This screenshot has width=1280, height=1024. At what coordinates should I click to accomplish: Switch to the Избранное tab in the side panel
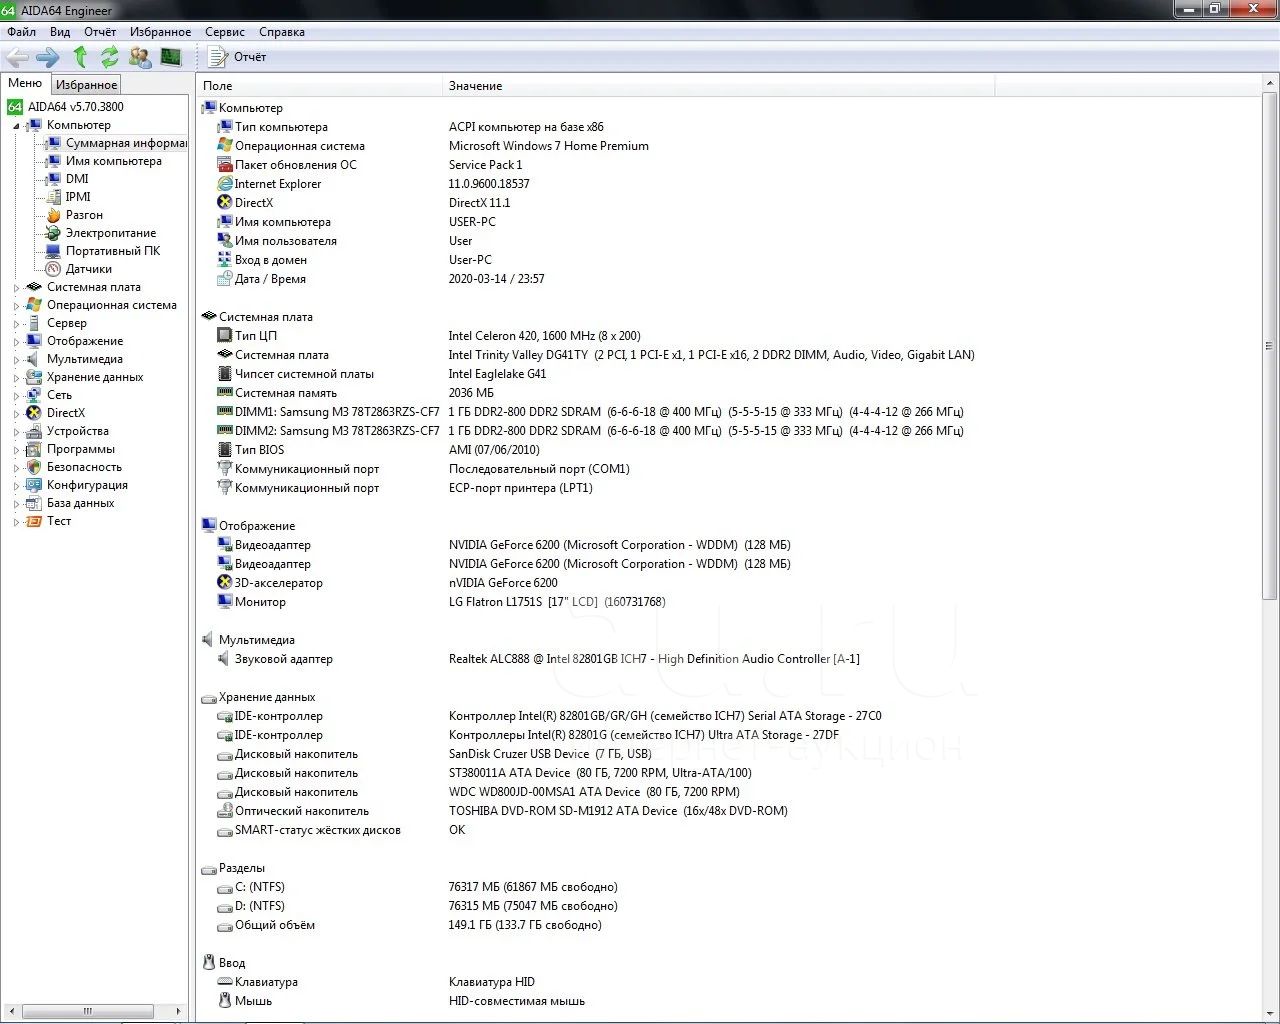pyautogui.click(x=86, y=85)
